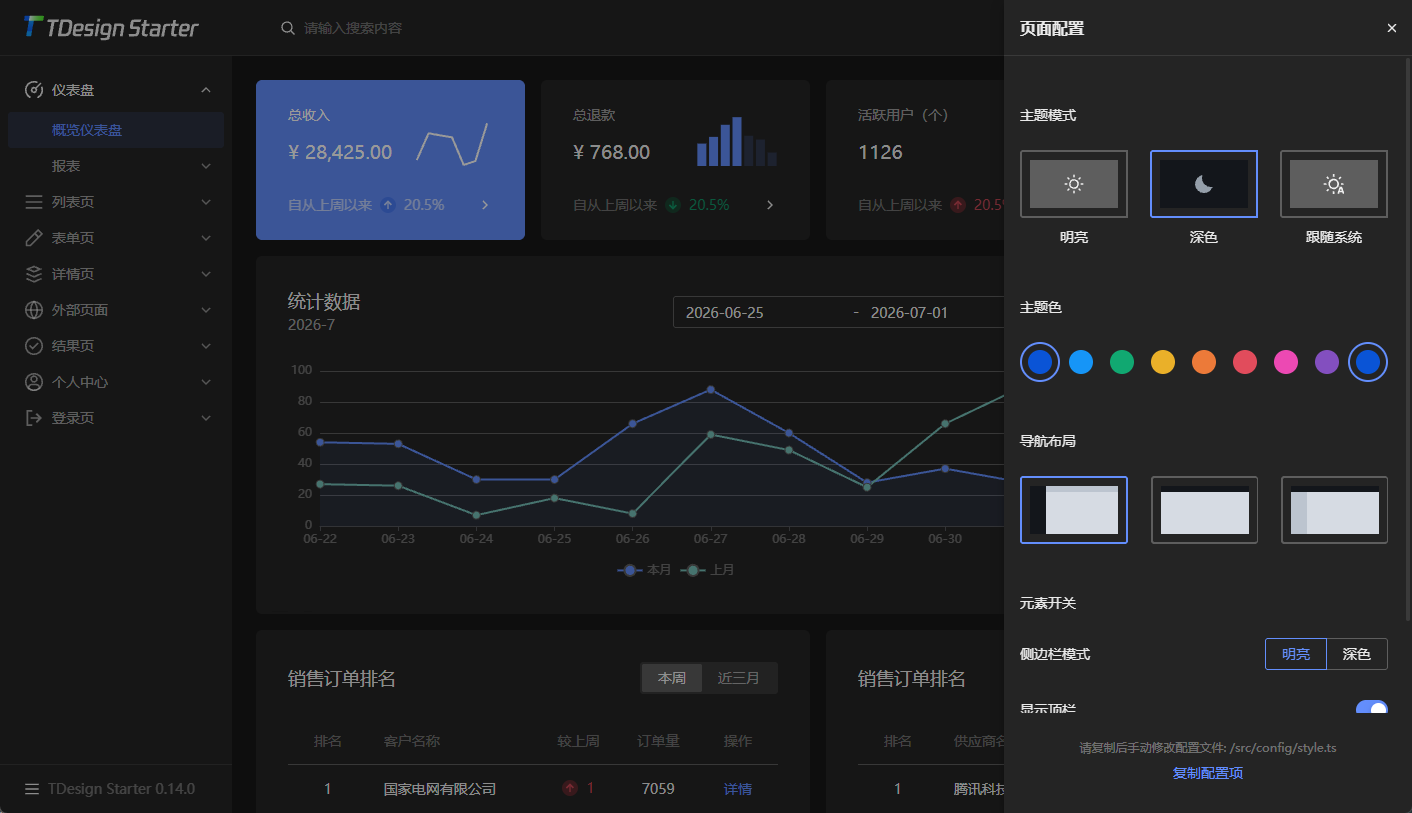Click the right arrow on 总退款 card
1412x813 pixels.
point(770,205)
